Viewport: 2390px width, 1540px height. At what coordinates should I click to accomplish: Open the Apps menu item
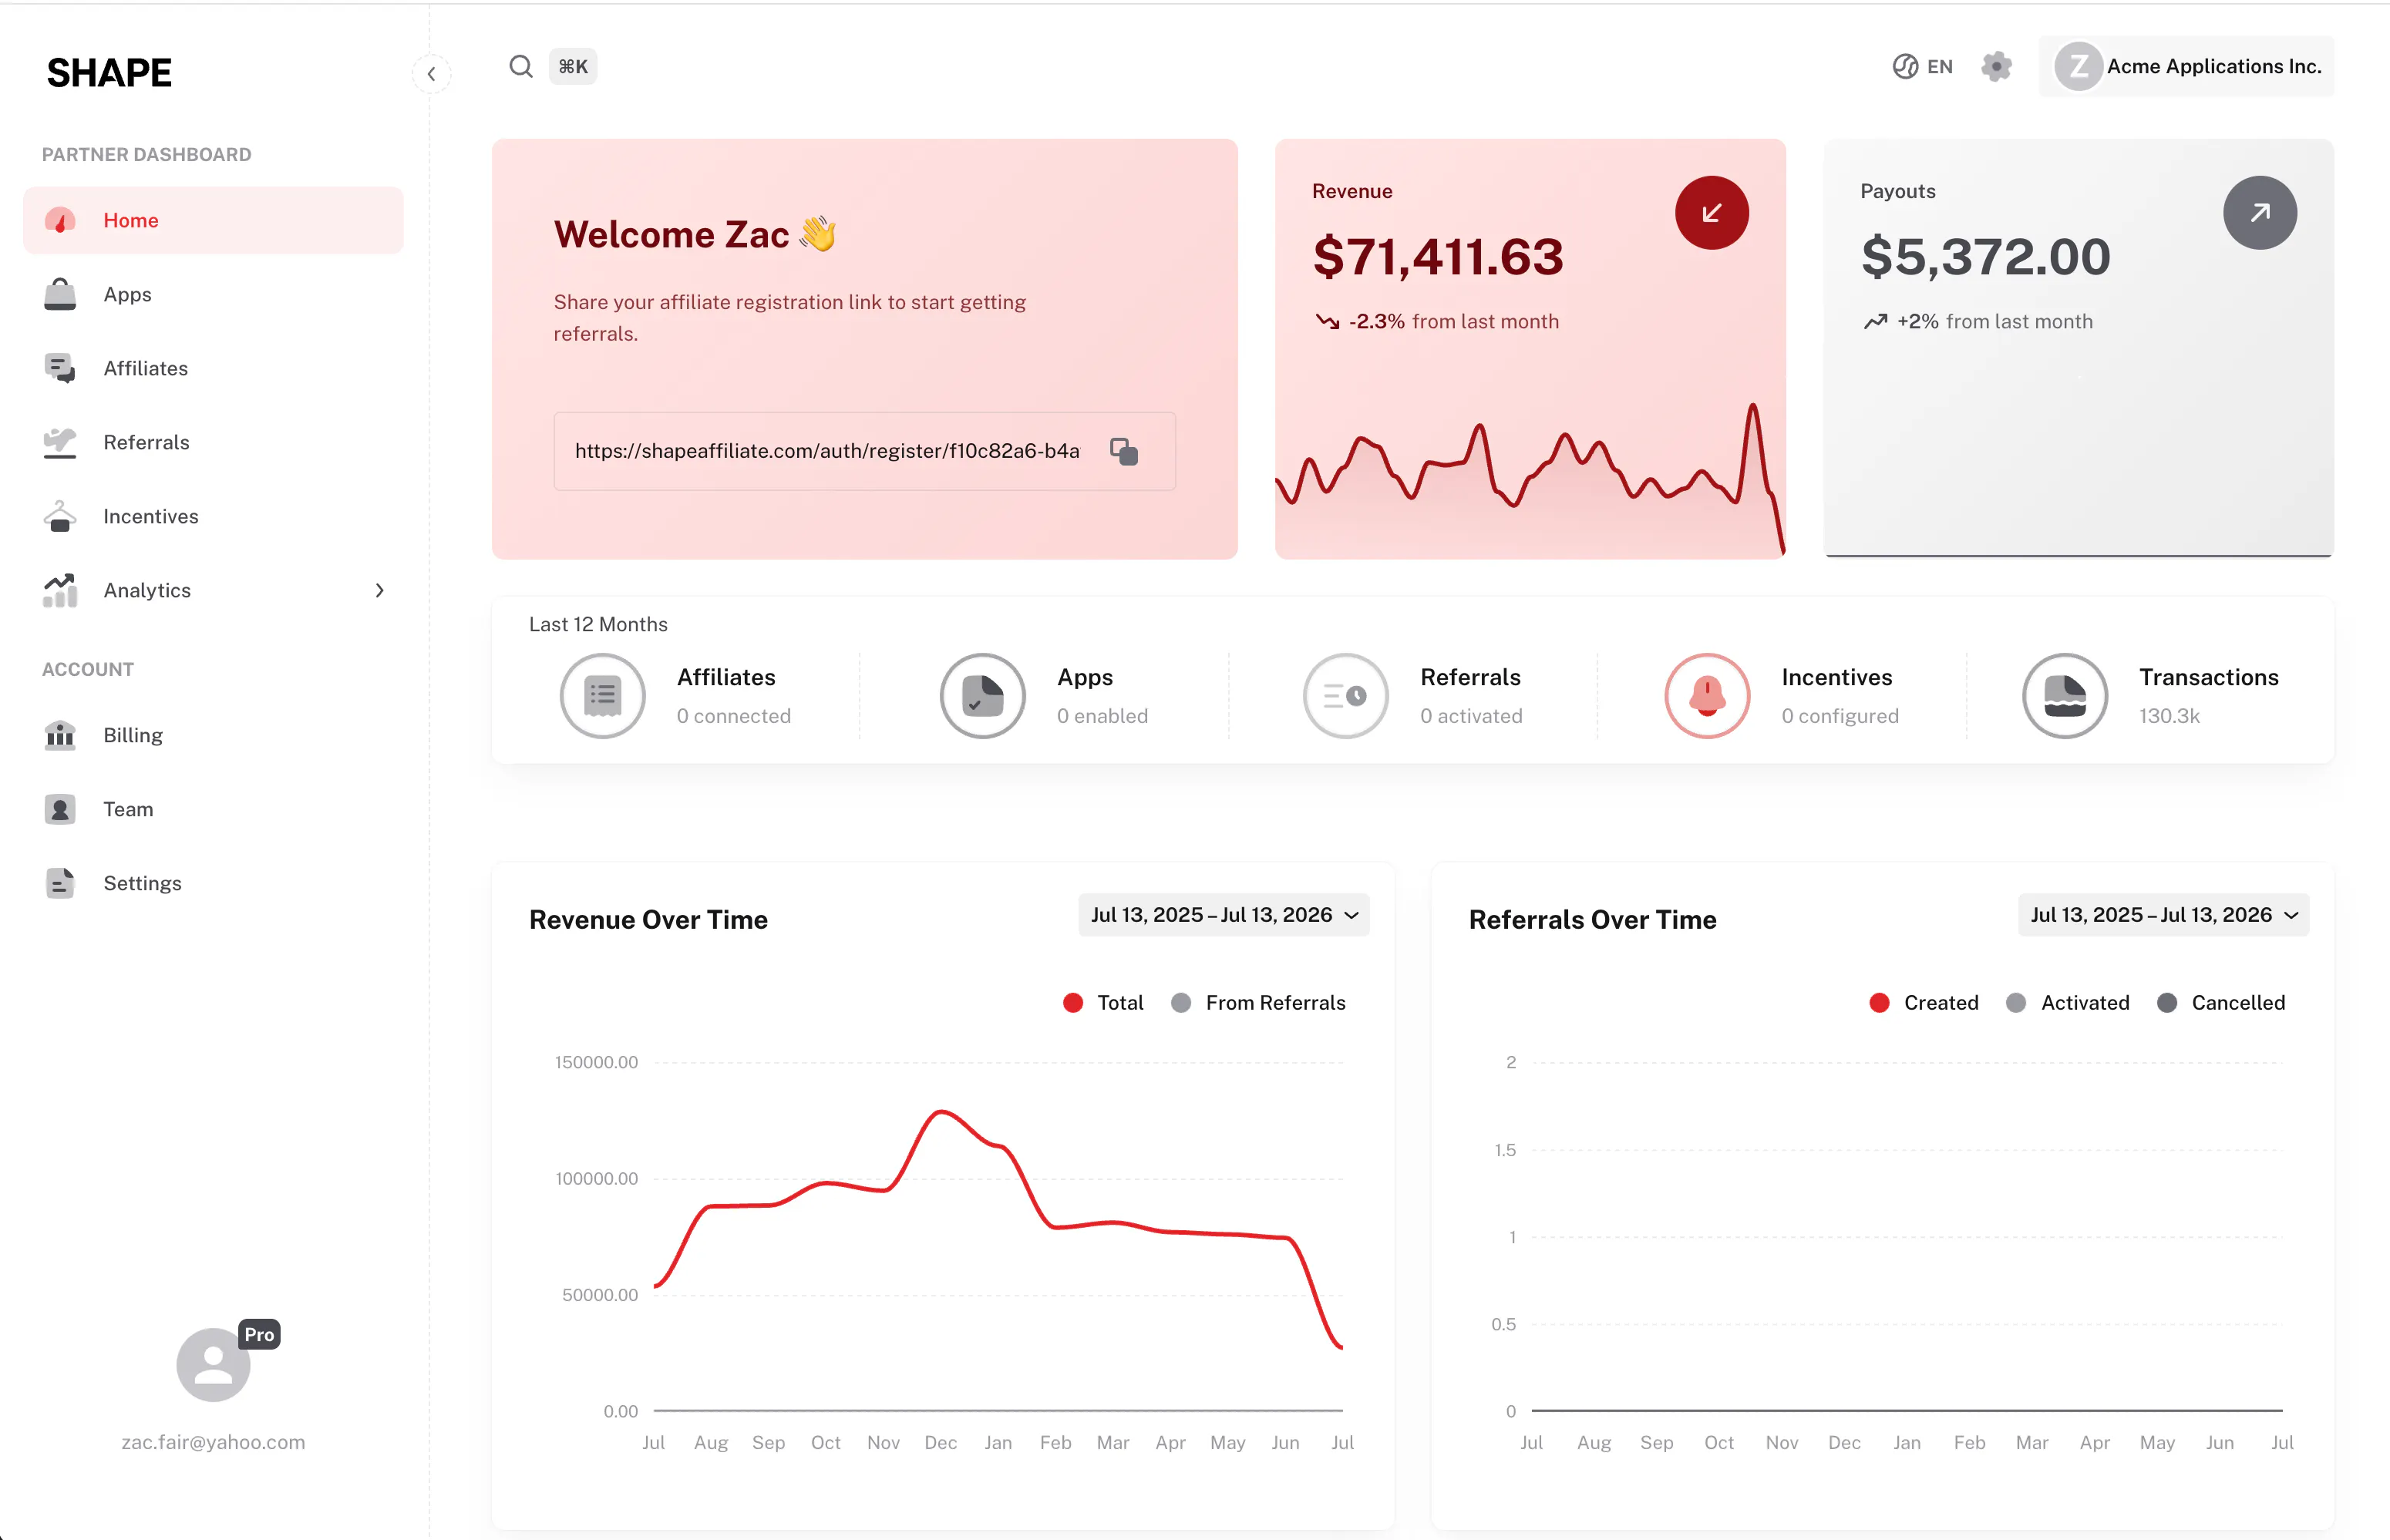click(213, 294)
